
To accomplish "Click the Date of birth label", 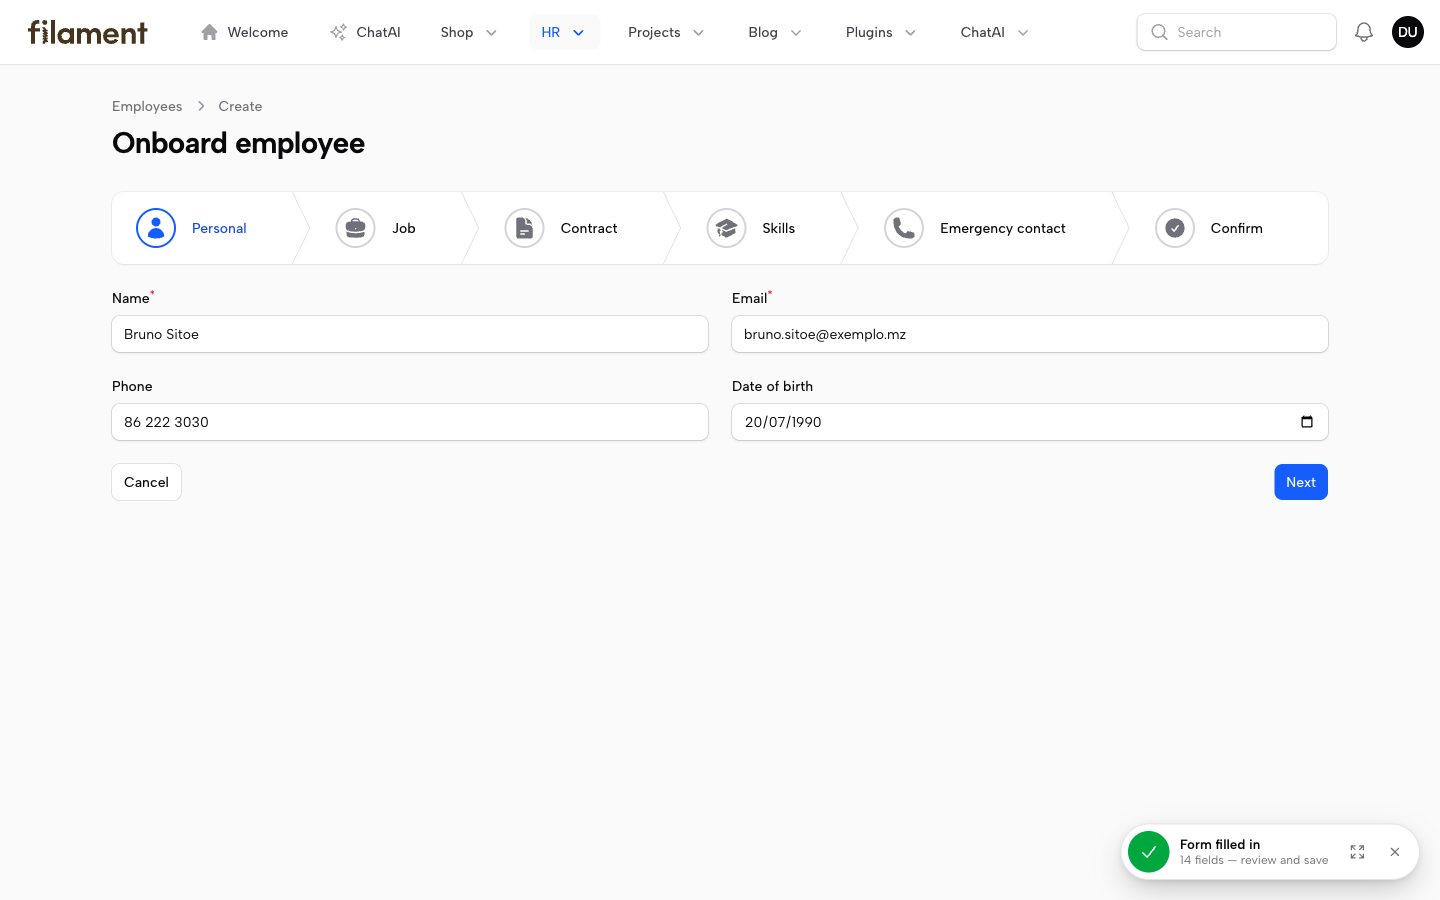I will click(772, 386).
